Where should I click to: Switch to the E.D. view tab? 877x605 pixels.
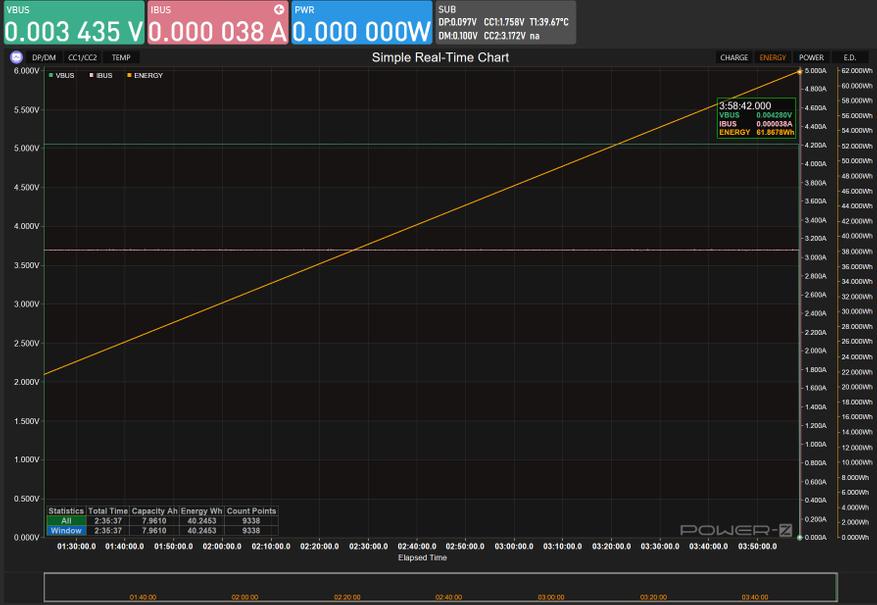point(850,58)
